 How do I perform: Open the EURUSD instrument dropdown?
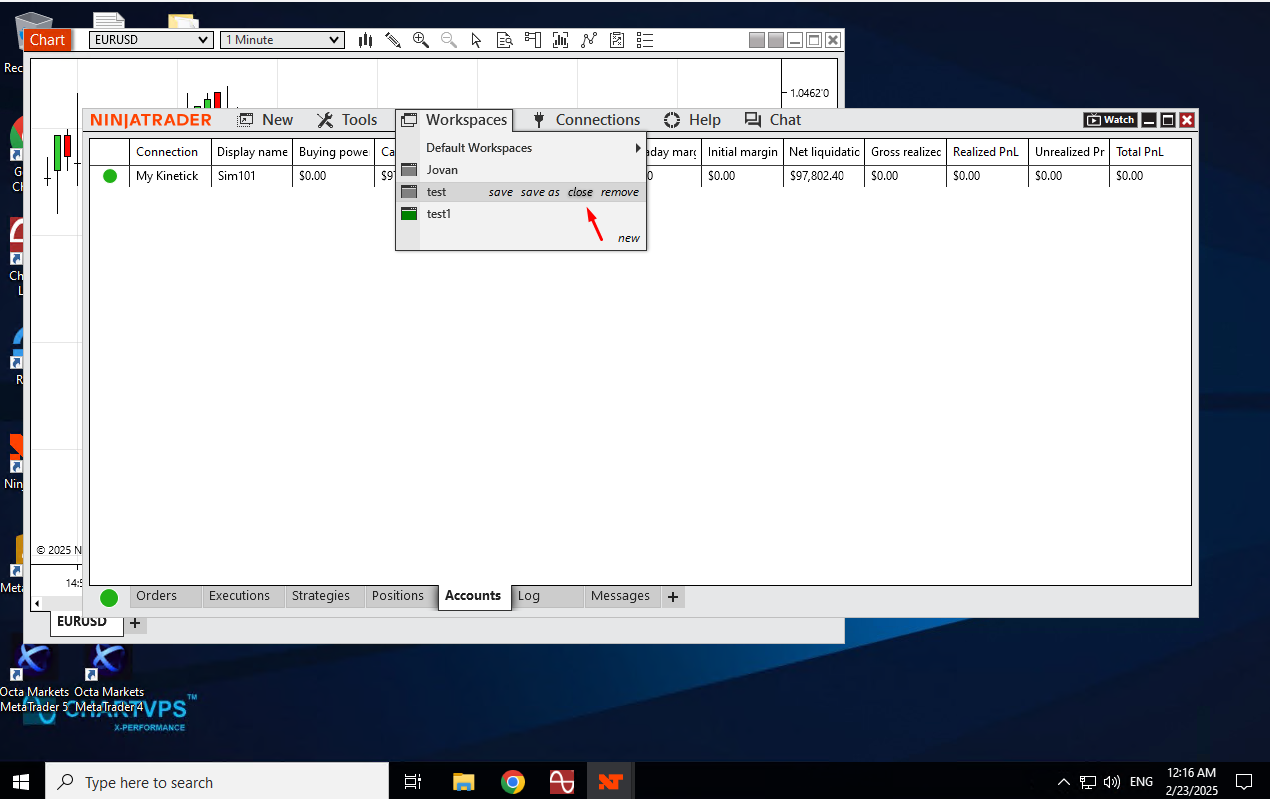coord(151,40)
